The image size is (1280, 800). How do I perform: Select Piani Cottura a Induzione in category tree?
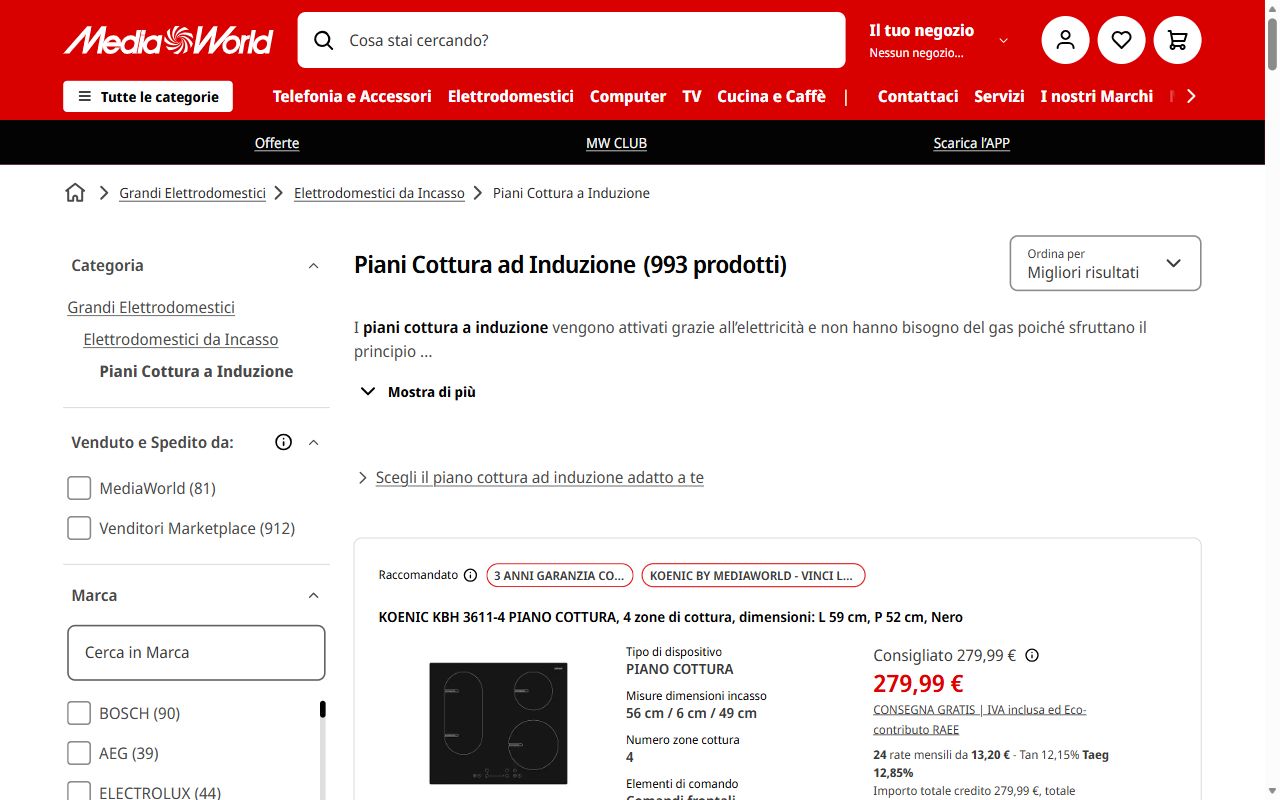pos(196,371)
